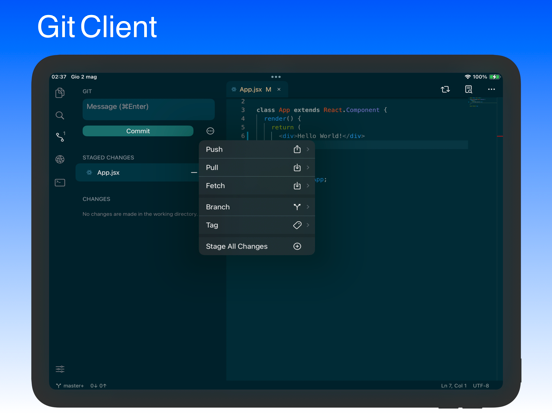Screen dimensions: 552x414
Task: Select Fetch from the git menu
Action: pyautogui.click(x=257, y=186)
